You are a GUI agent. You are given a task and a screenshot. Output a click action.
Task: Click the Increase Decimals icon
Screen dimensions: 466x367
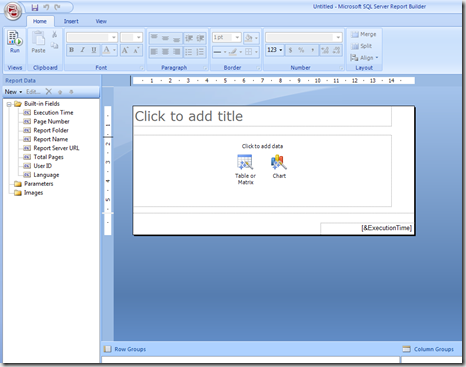pos(325,50)
